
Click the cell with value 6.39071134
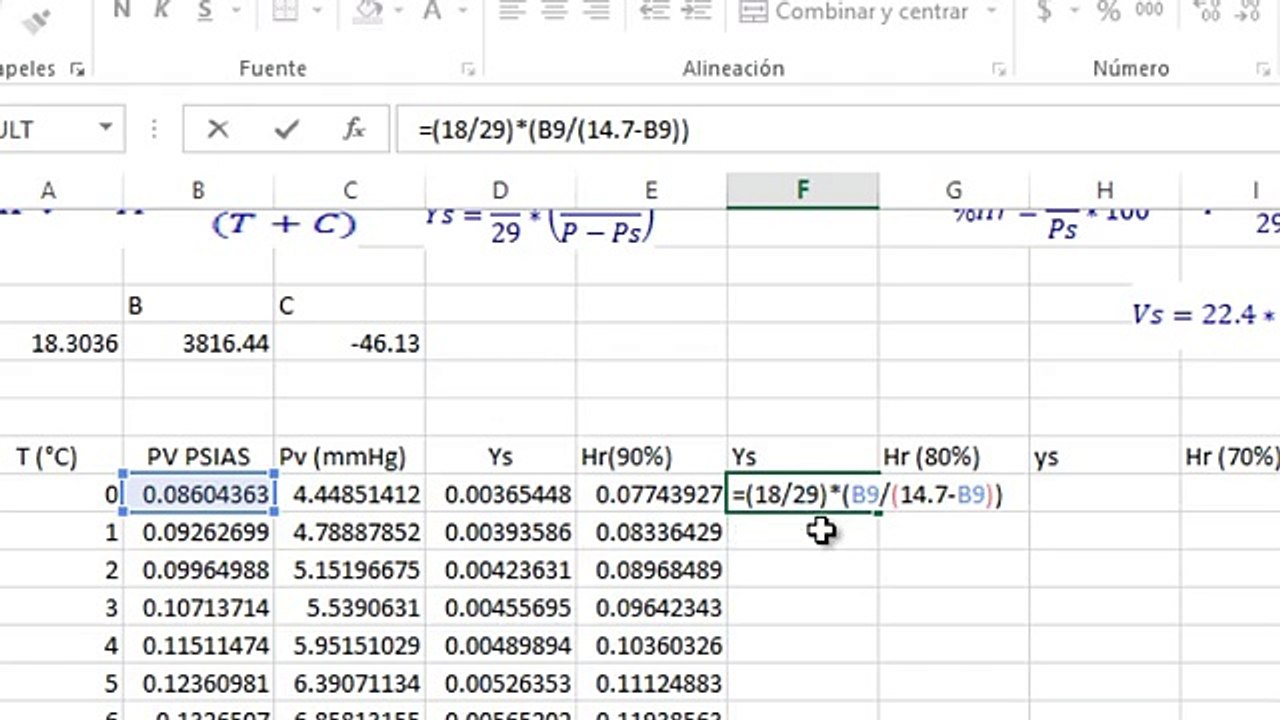350,685
